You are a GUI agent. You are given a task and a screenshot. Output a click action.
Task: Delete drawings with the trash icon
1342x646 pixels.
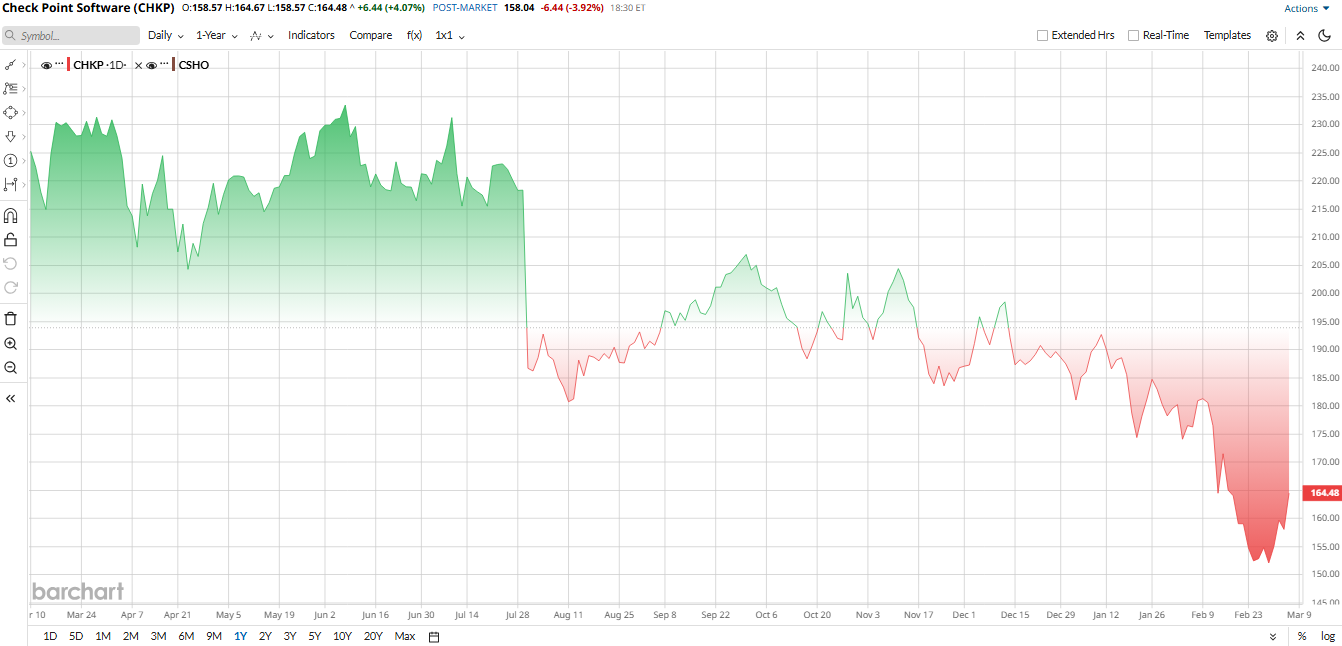click(11, 319)
